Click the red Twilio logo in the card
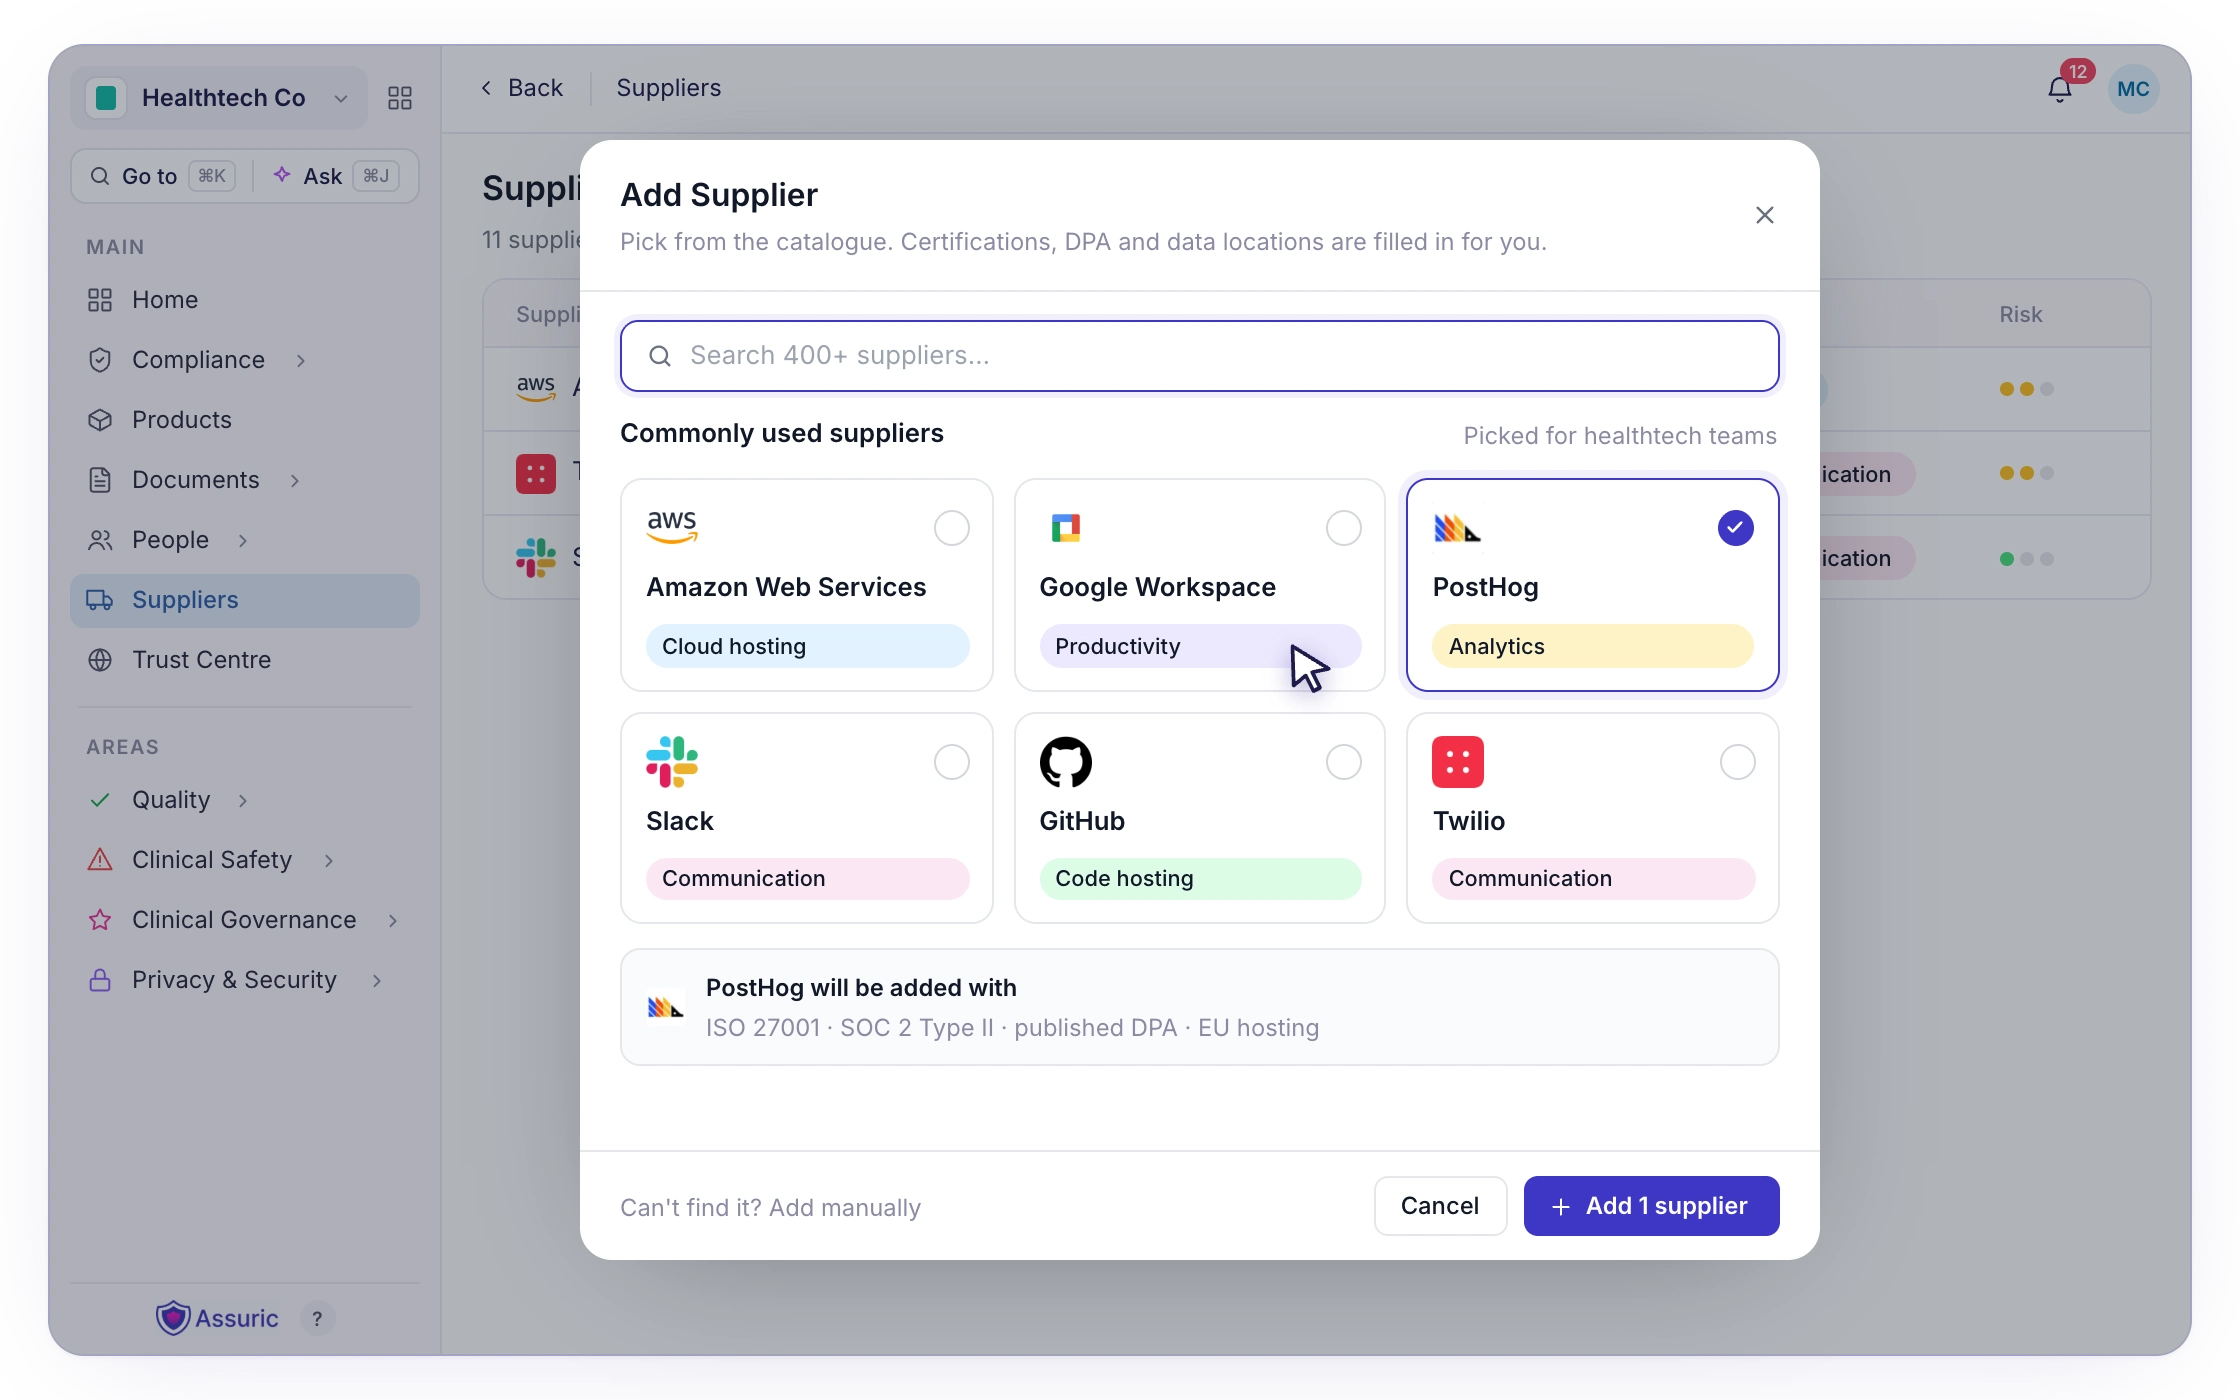 (1458, 762)
